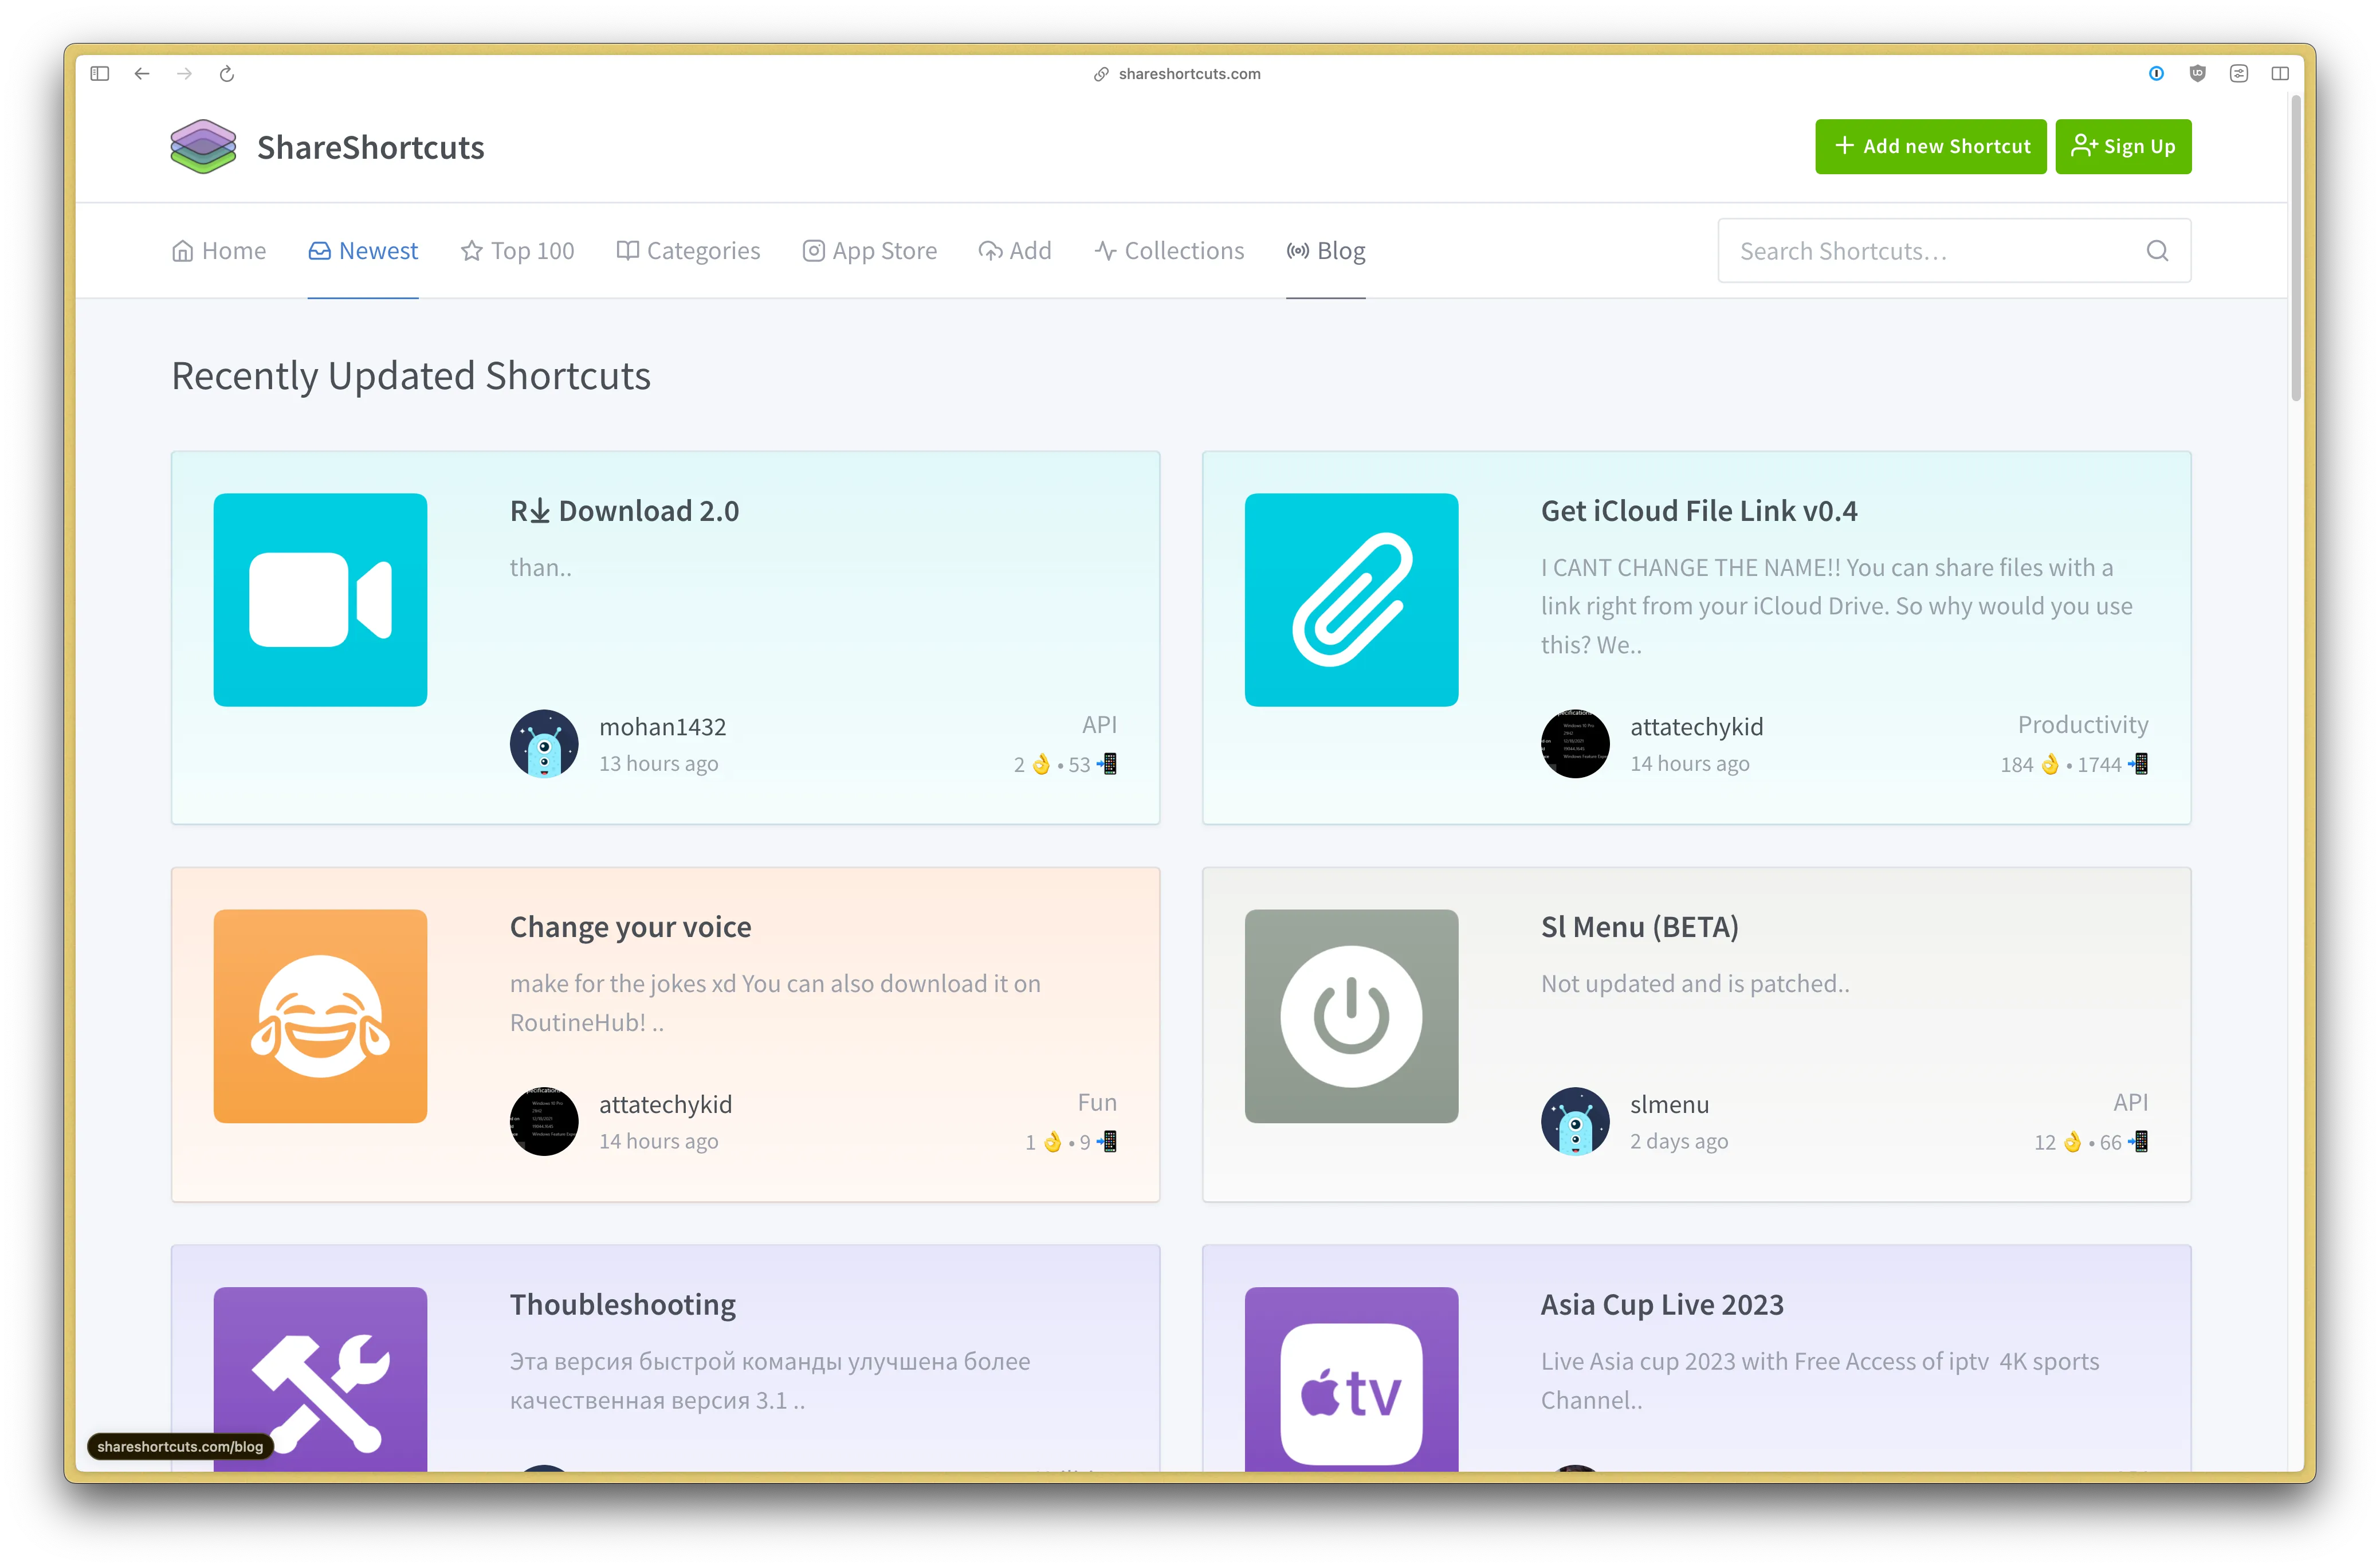Screen dimensions: 2380x1568
Task: Reload the page in the browser
Action: [x=226, y=73]
